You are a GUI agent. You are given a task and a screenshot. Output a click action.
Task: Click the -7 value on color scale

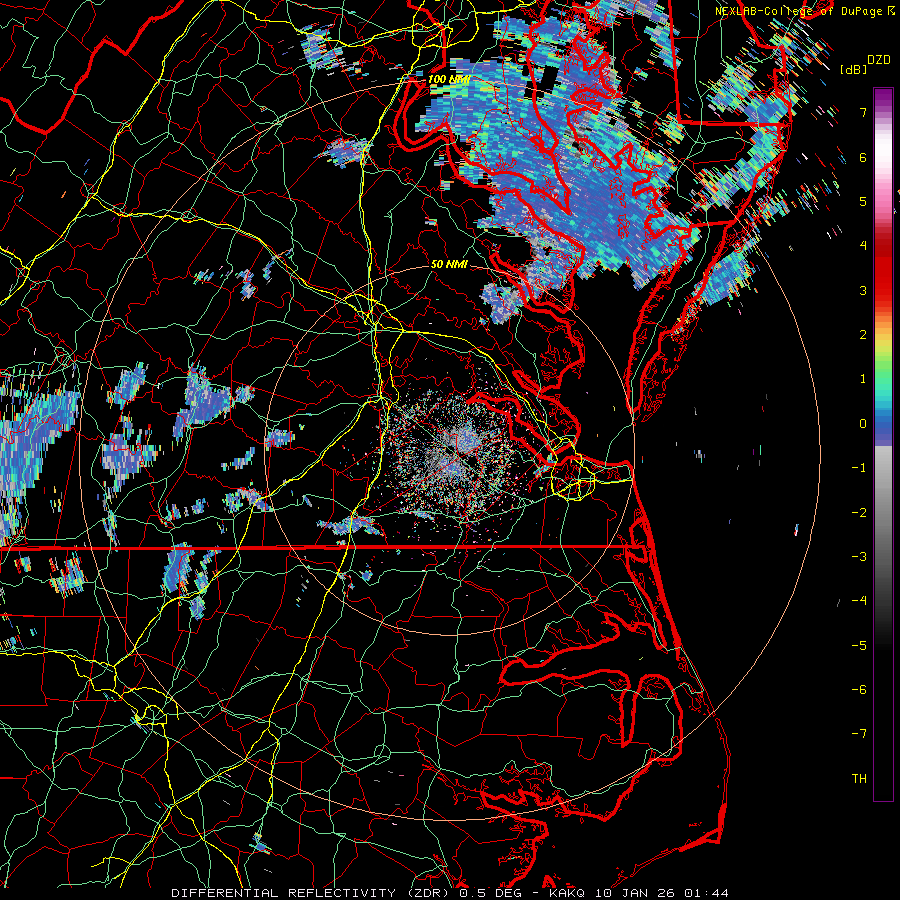point(859,734)
